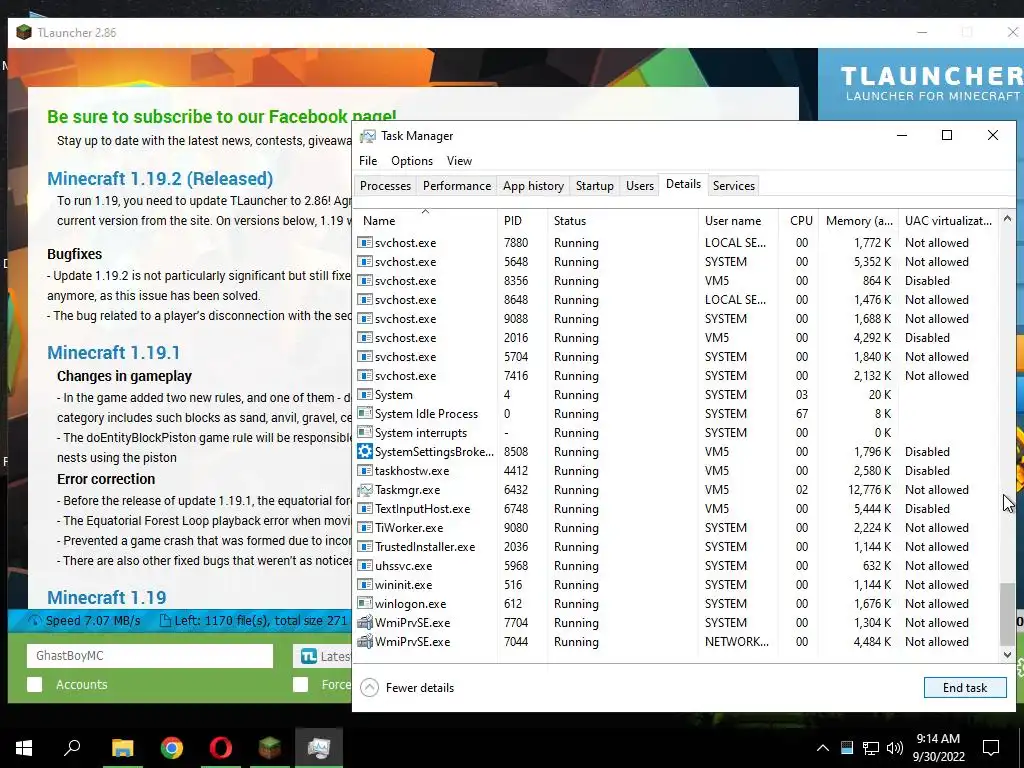Click the GhastBoyMC username field
This screenshot has width=1024, height=768.
point(150,656)
